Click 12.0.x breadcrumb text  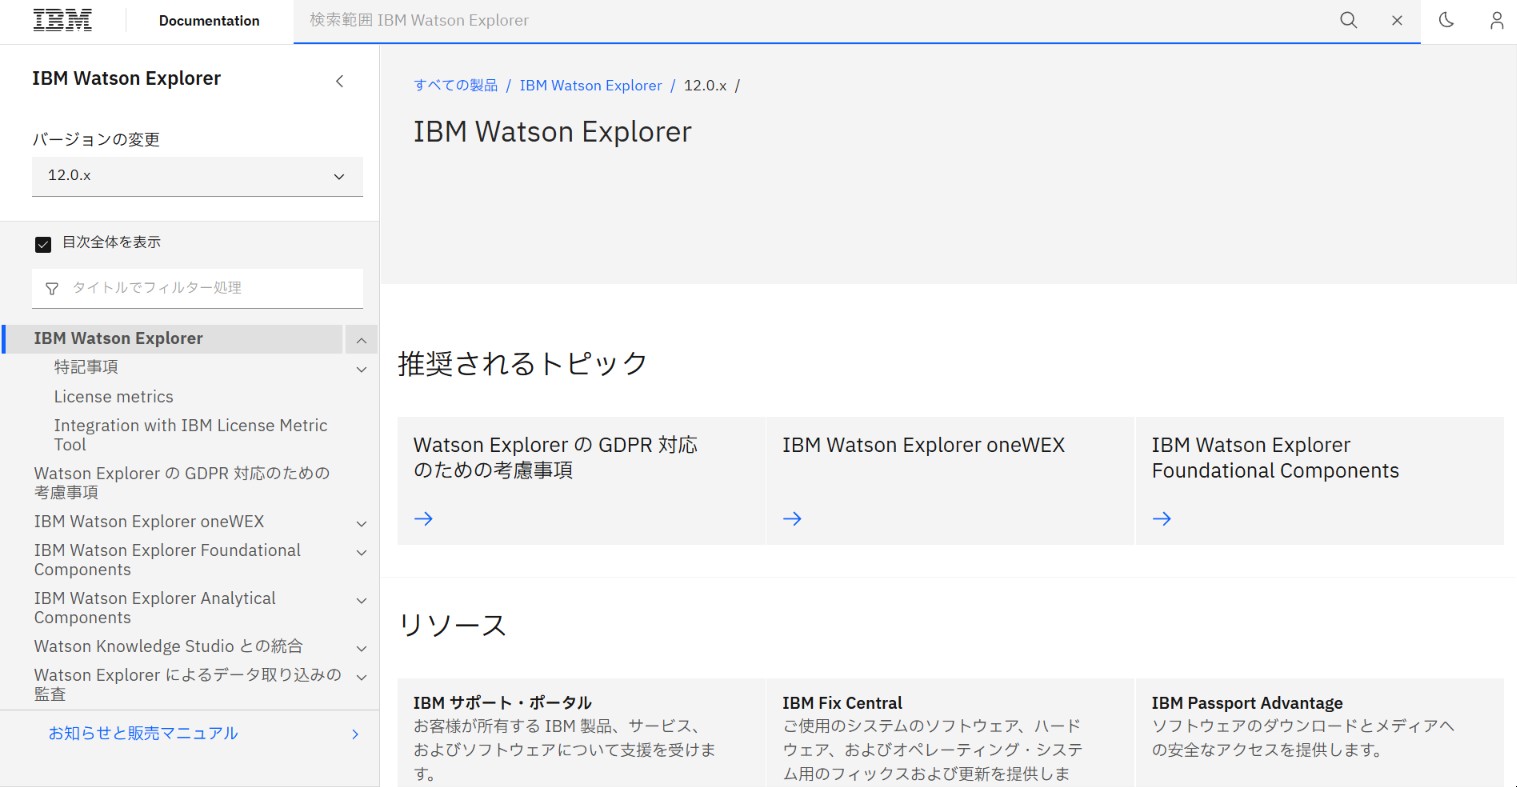[705, 86]
